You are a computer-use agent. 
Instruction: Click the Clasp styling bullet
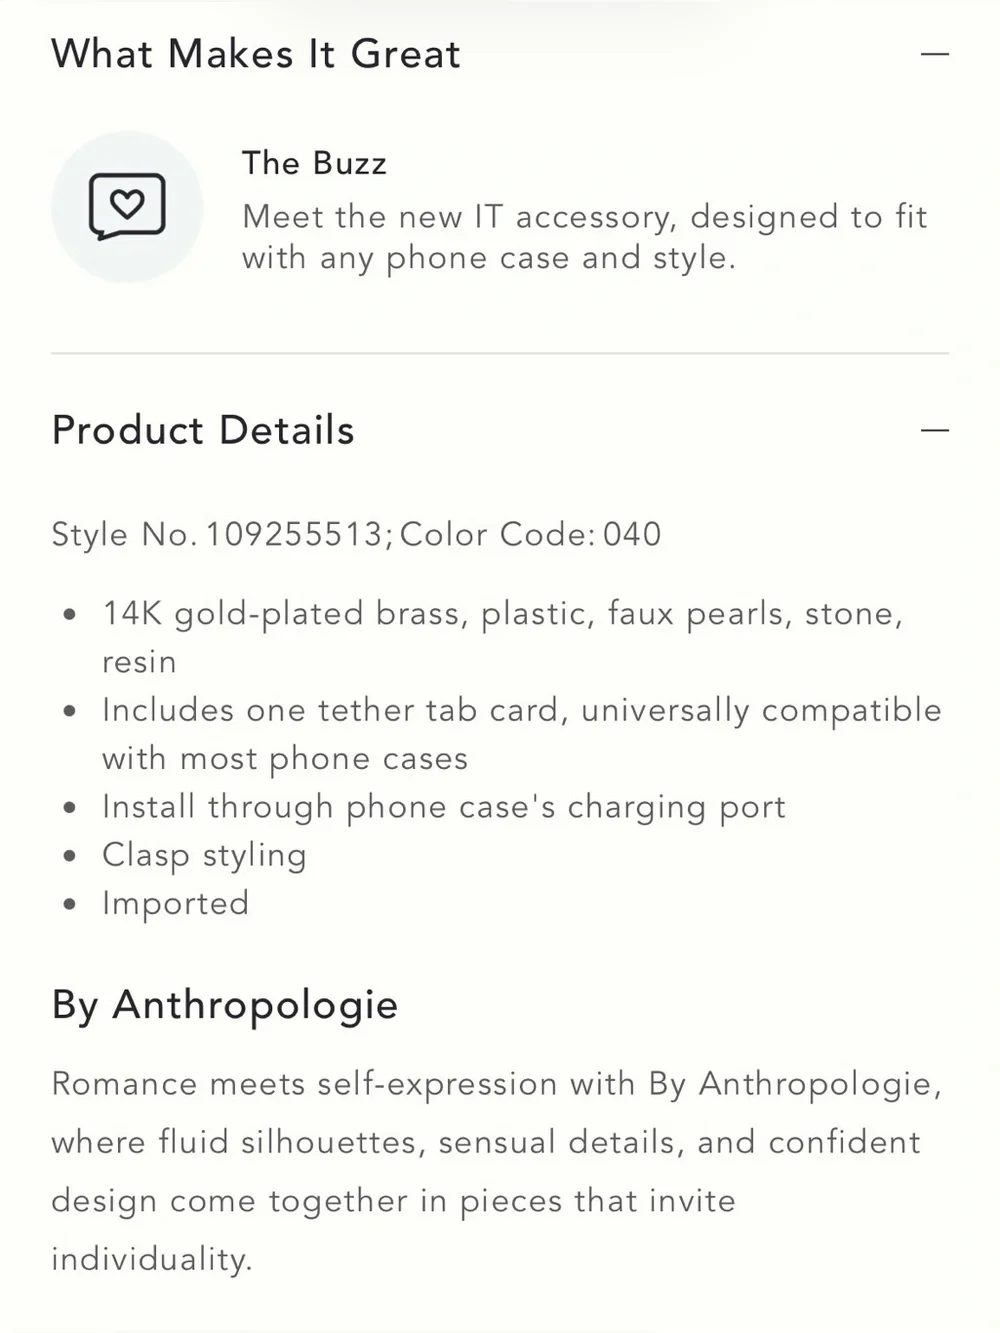click(x=204, y=855)
